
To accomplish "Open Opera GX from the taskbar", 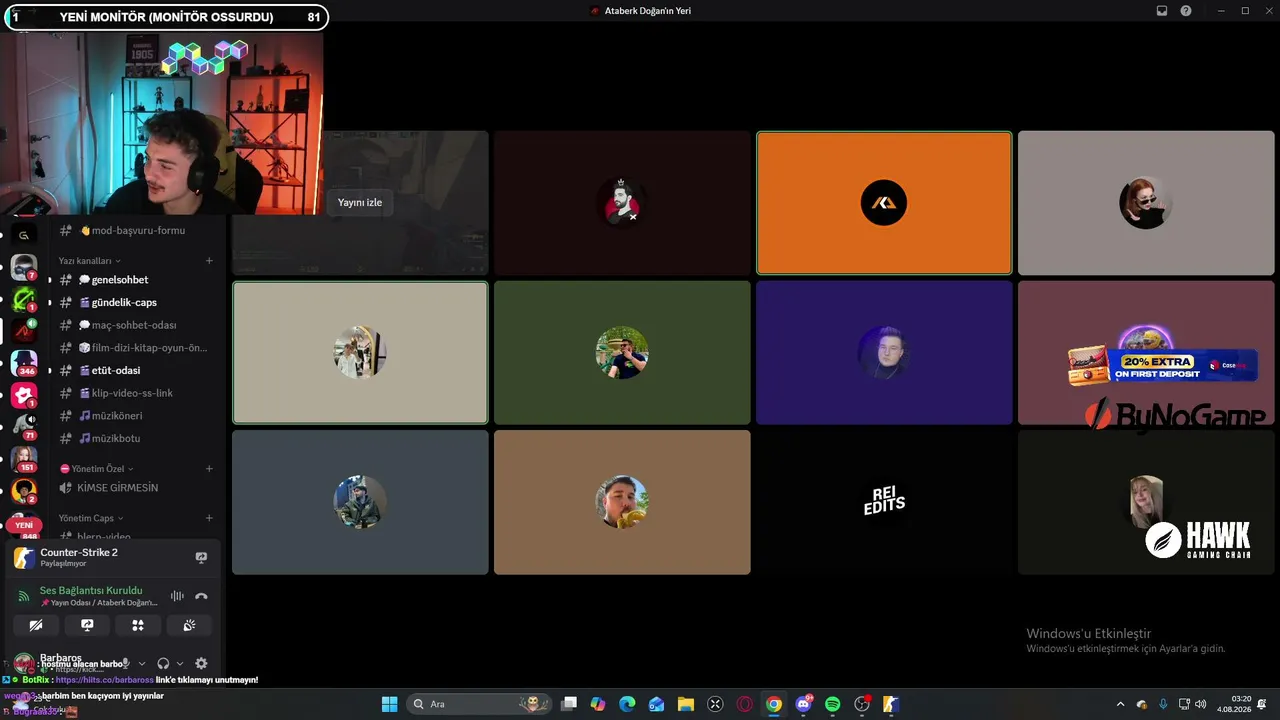I will point(744,704).
